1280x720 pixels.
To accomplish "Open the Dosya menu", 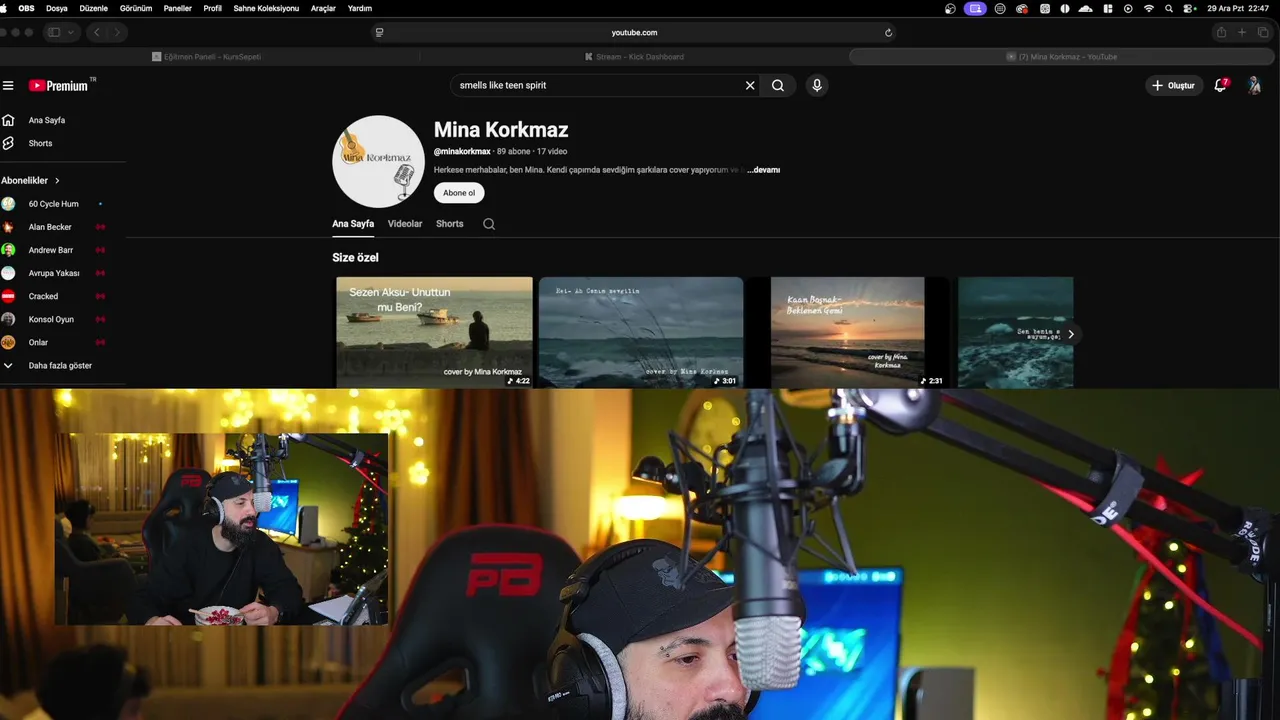I will tap(57, 8).
